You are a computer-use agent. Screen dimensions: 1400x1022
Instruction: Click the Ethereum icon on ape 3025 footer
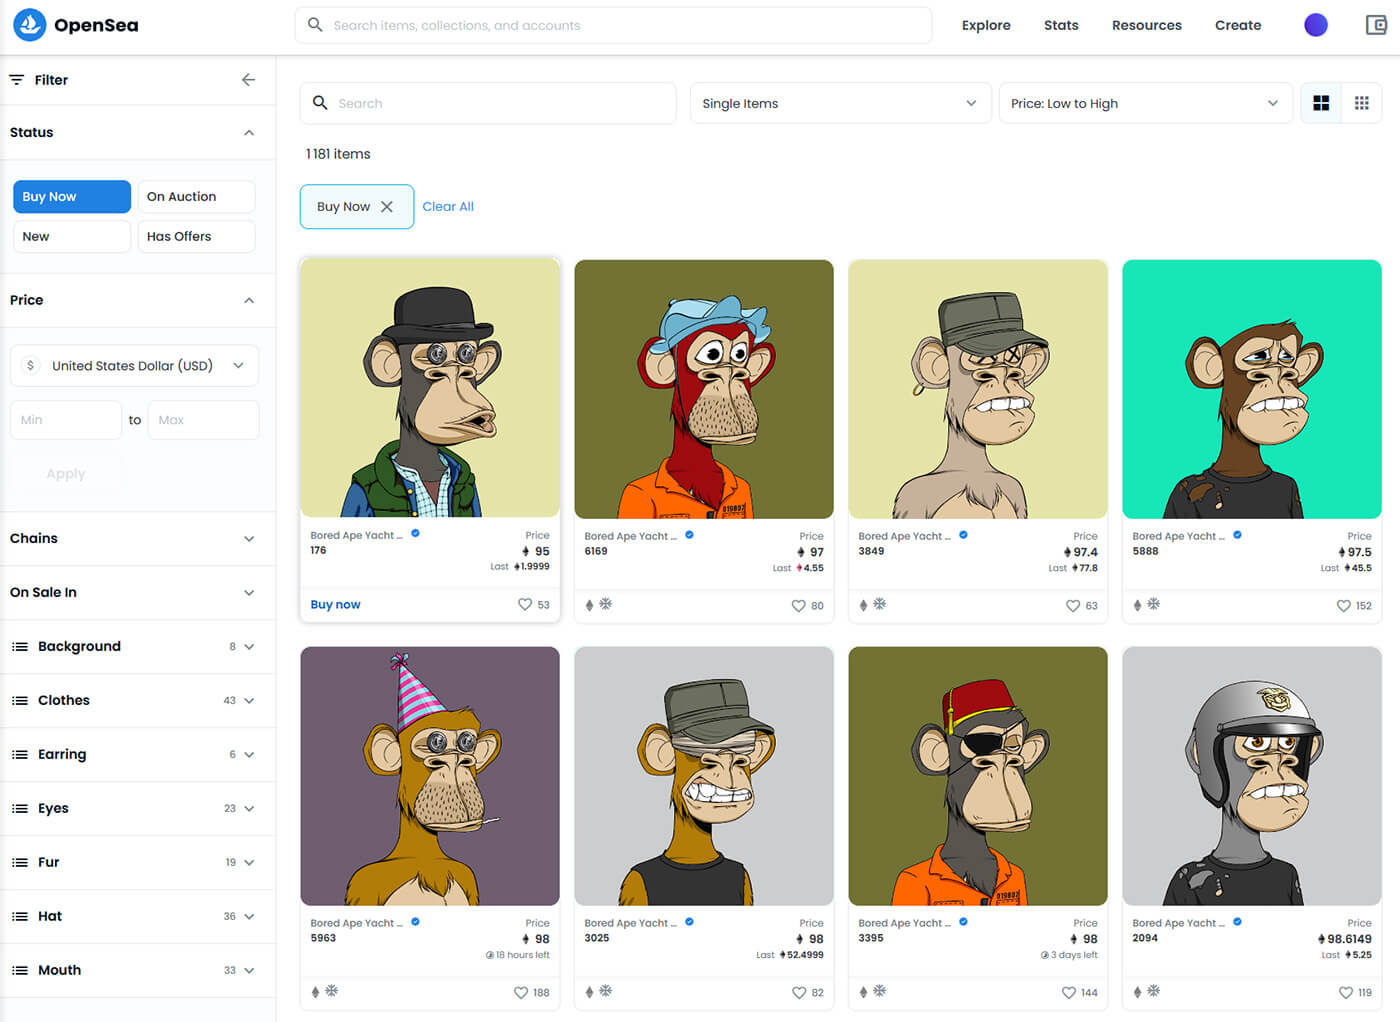(x=590, y=992)
